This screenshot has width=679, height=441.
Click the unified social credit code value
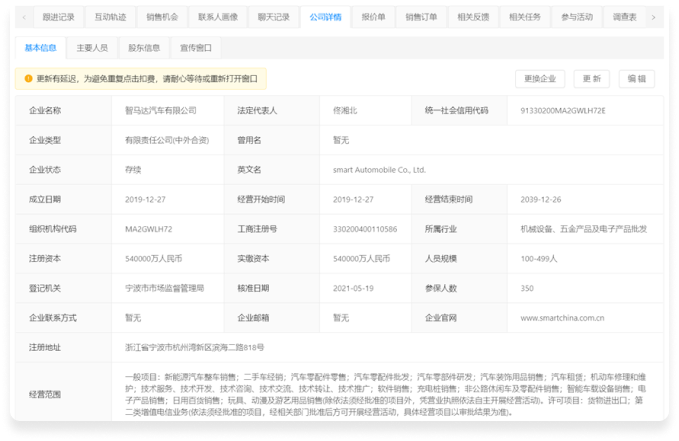[563, 110]
